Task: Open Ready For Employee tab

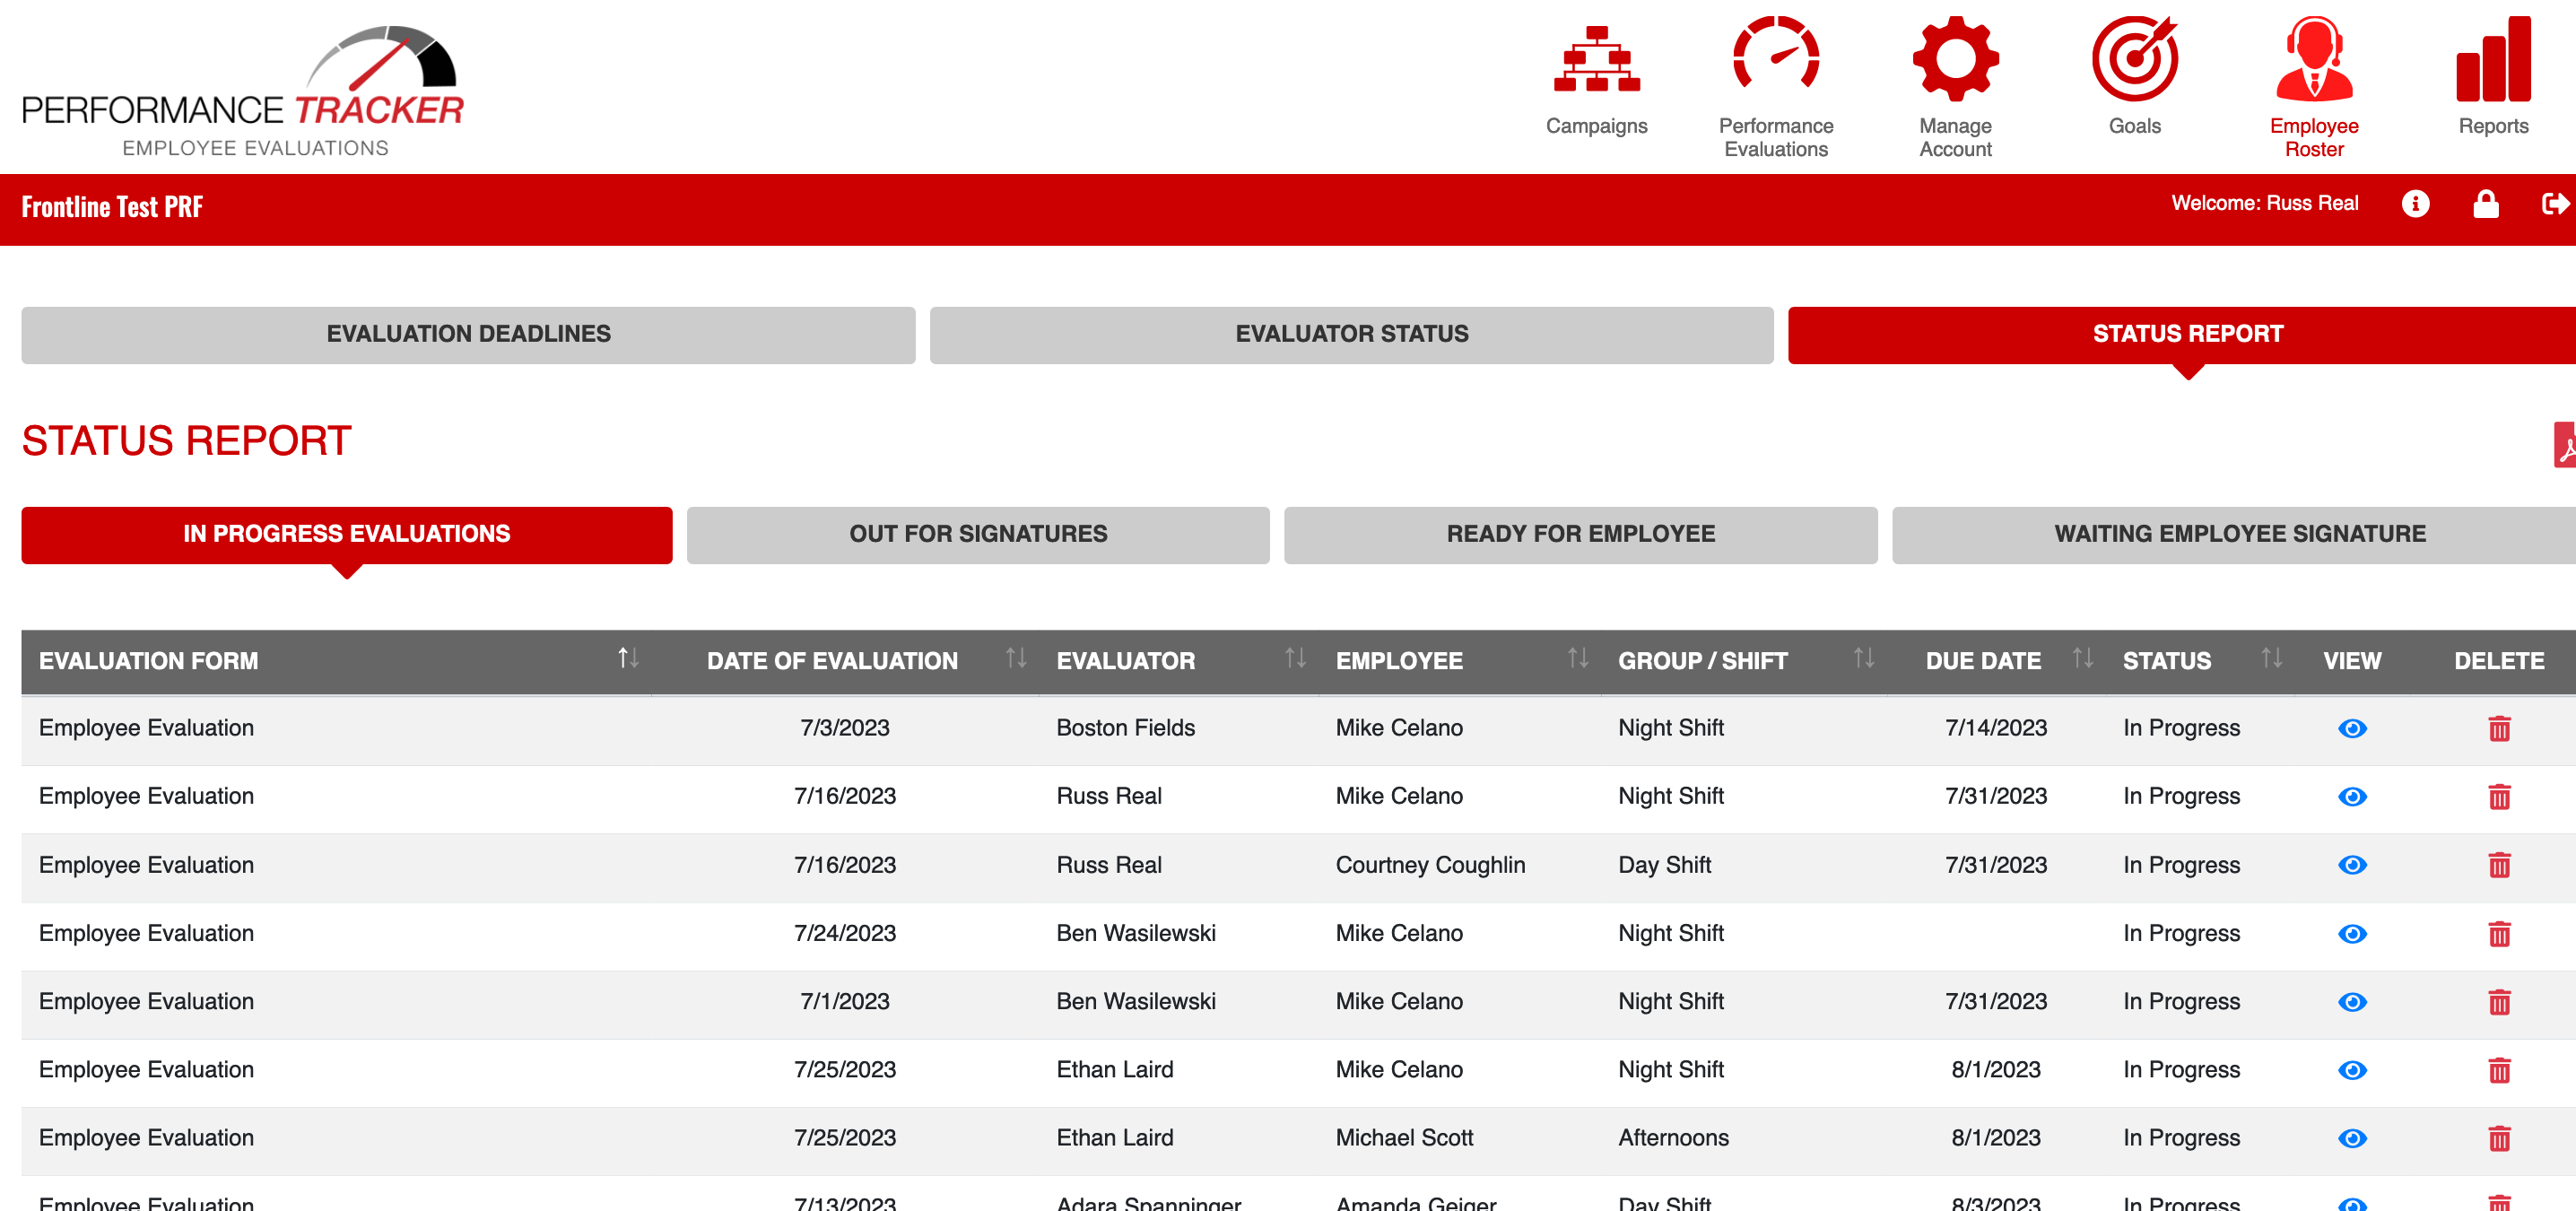Action: coord(1580,535)
